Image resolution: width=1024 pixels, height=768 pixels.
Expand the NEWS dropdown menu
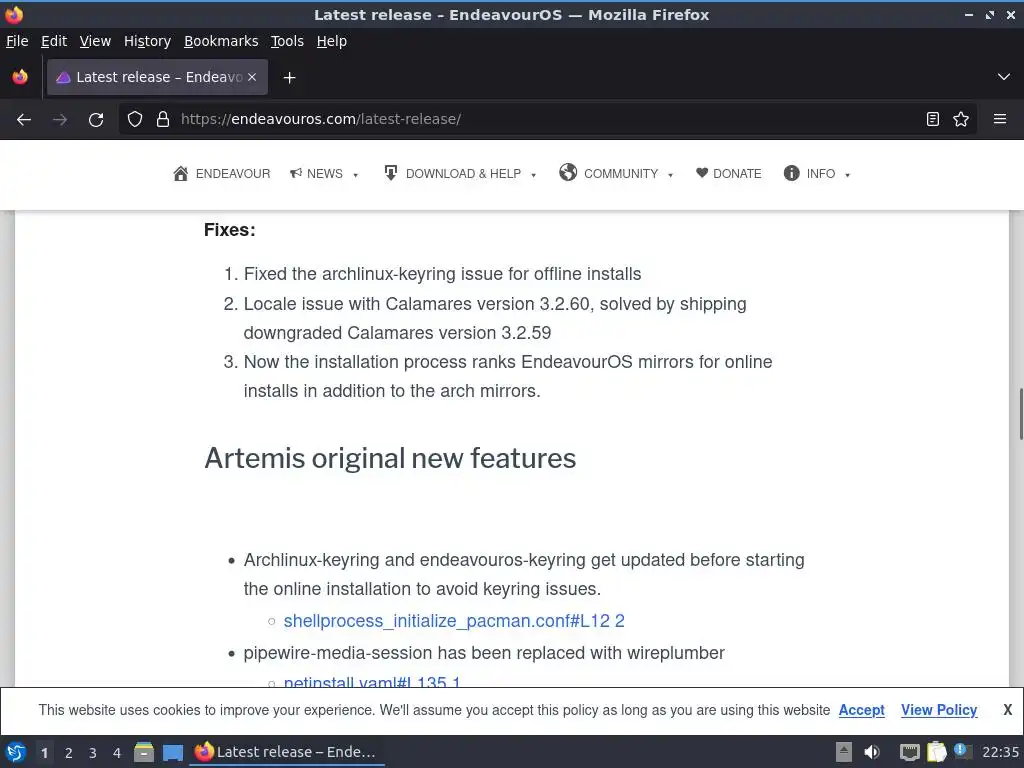tap(324, 174)
